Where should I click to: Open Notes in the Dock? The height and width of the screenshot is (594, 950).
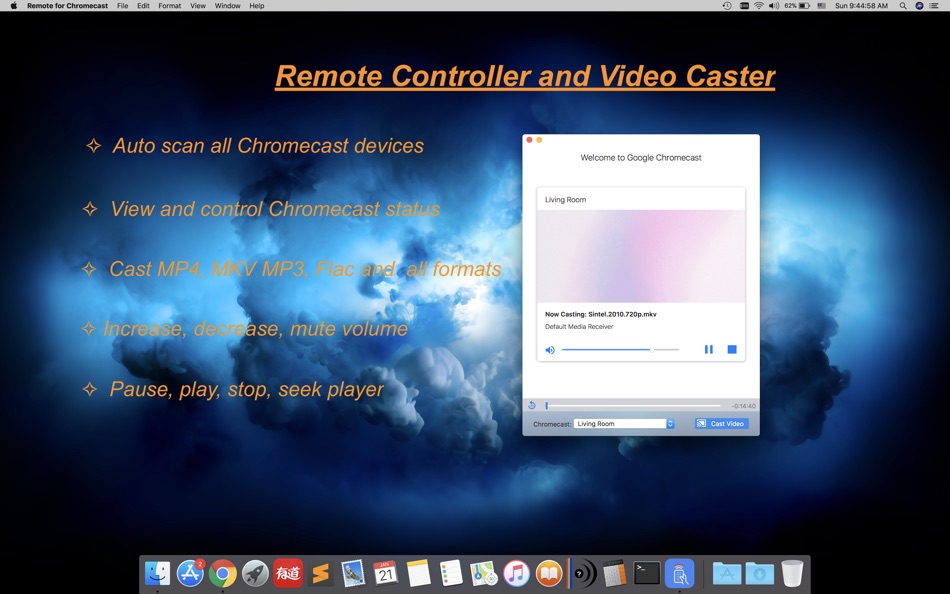pos(418,573)
